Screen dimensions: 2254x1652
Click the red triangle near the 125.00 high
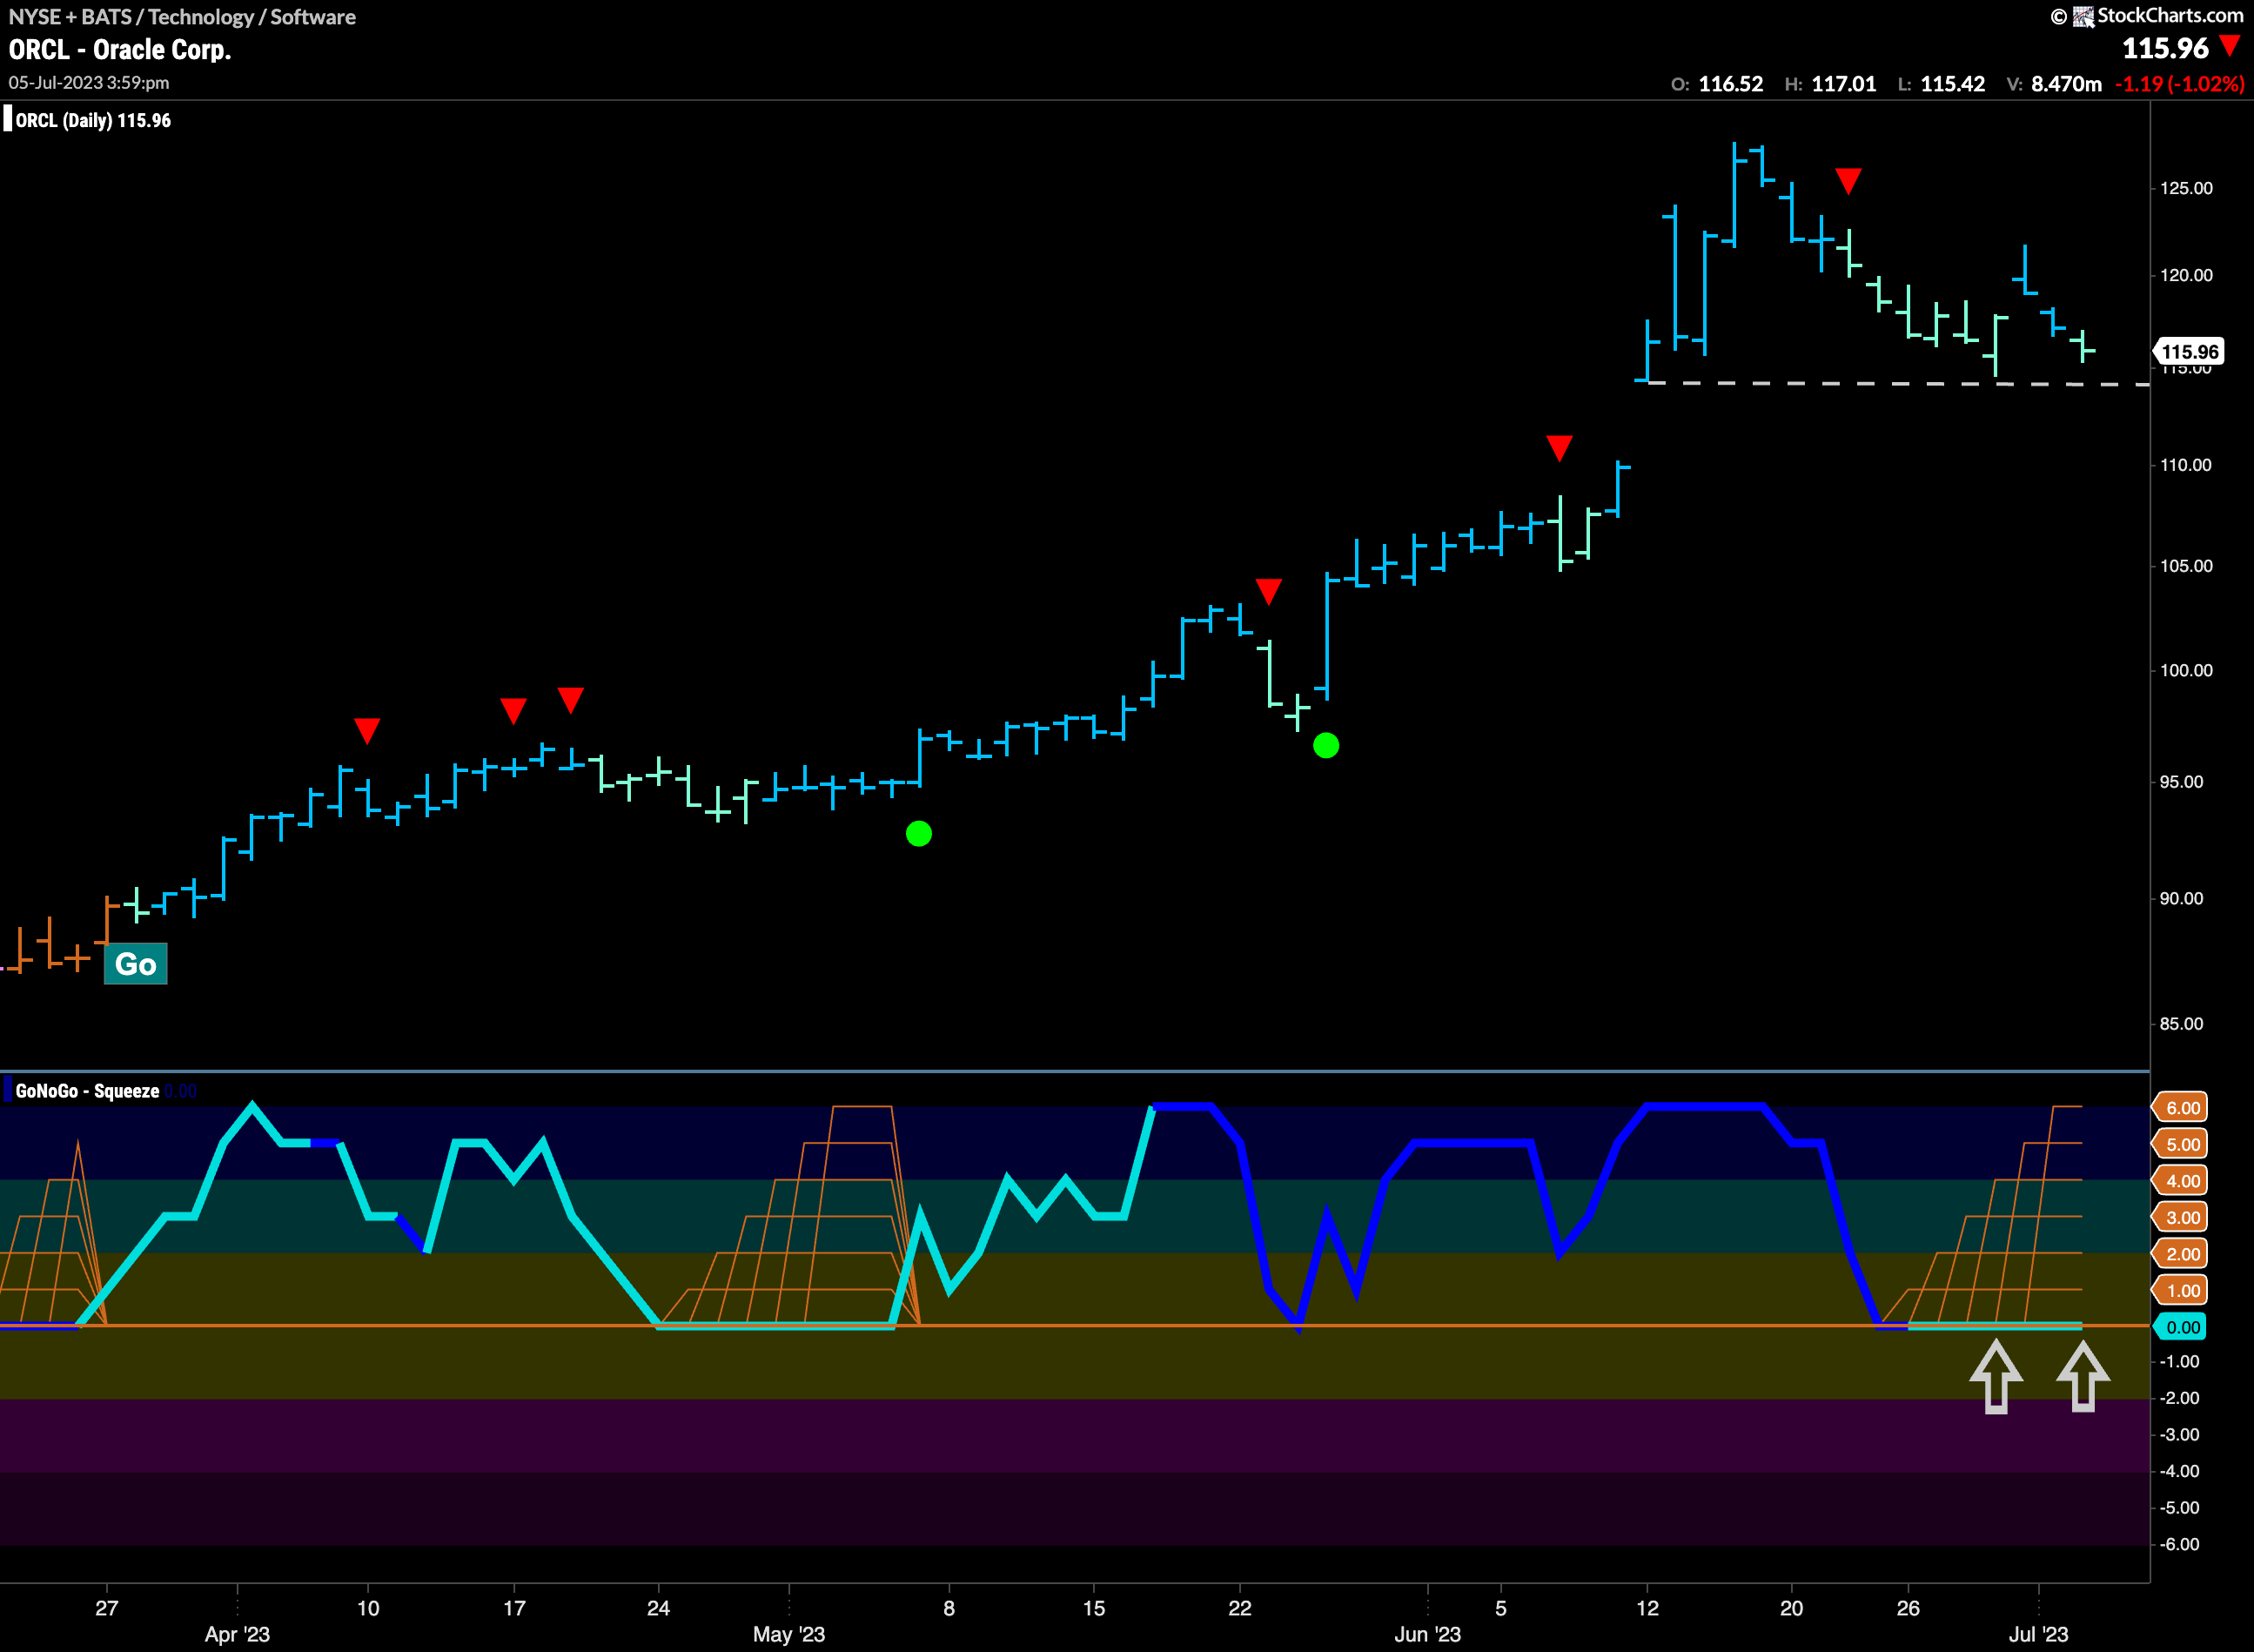click(1848, 181)
